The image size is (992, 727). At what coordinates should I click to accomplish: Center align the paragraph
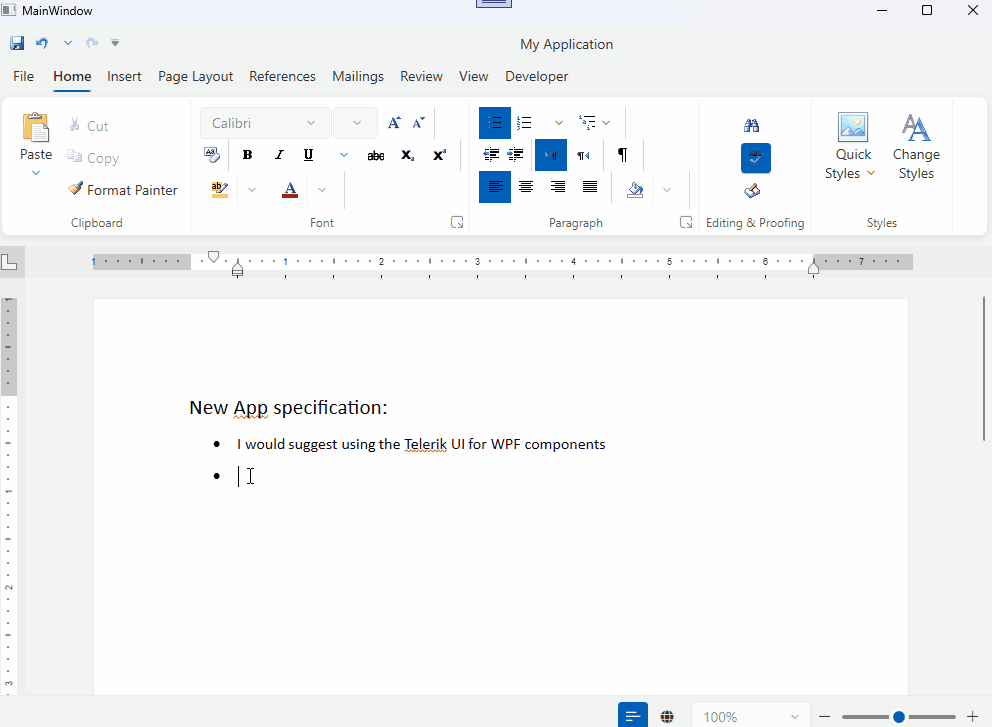click(x=526, y=187)
